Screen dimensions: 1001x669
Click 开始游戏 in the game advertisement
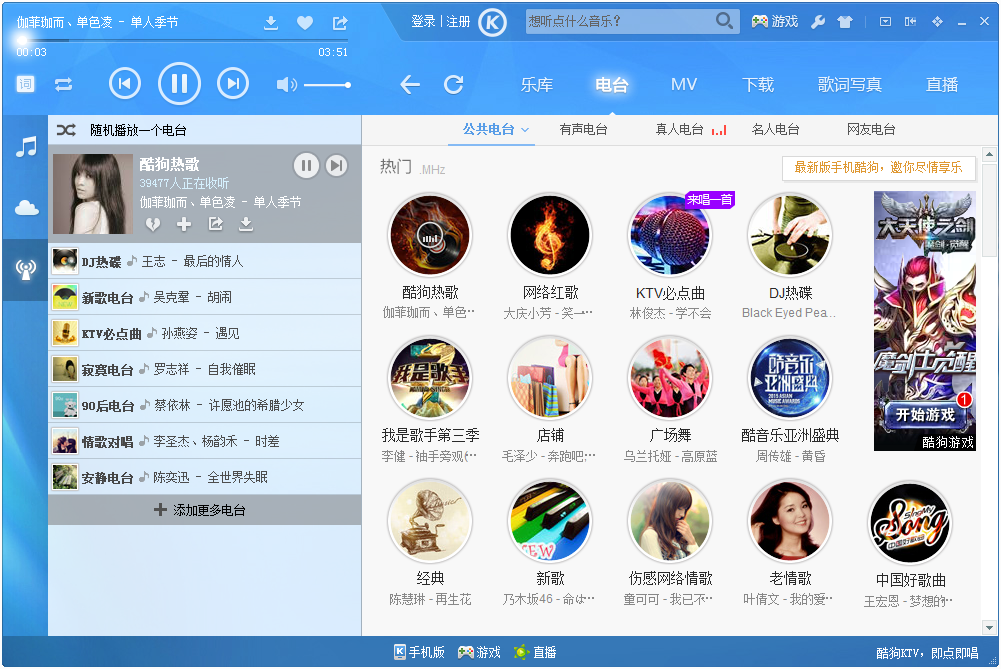click(x=926, y=415)
